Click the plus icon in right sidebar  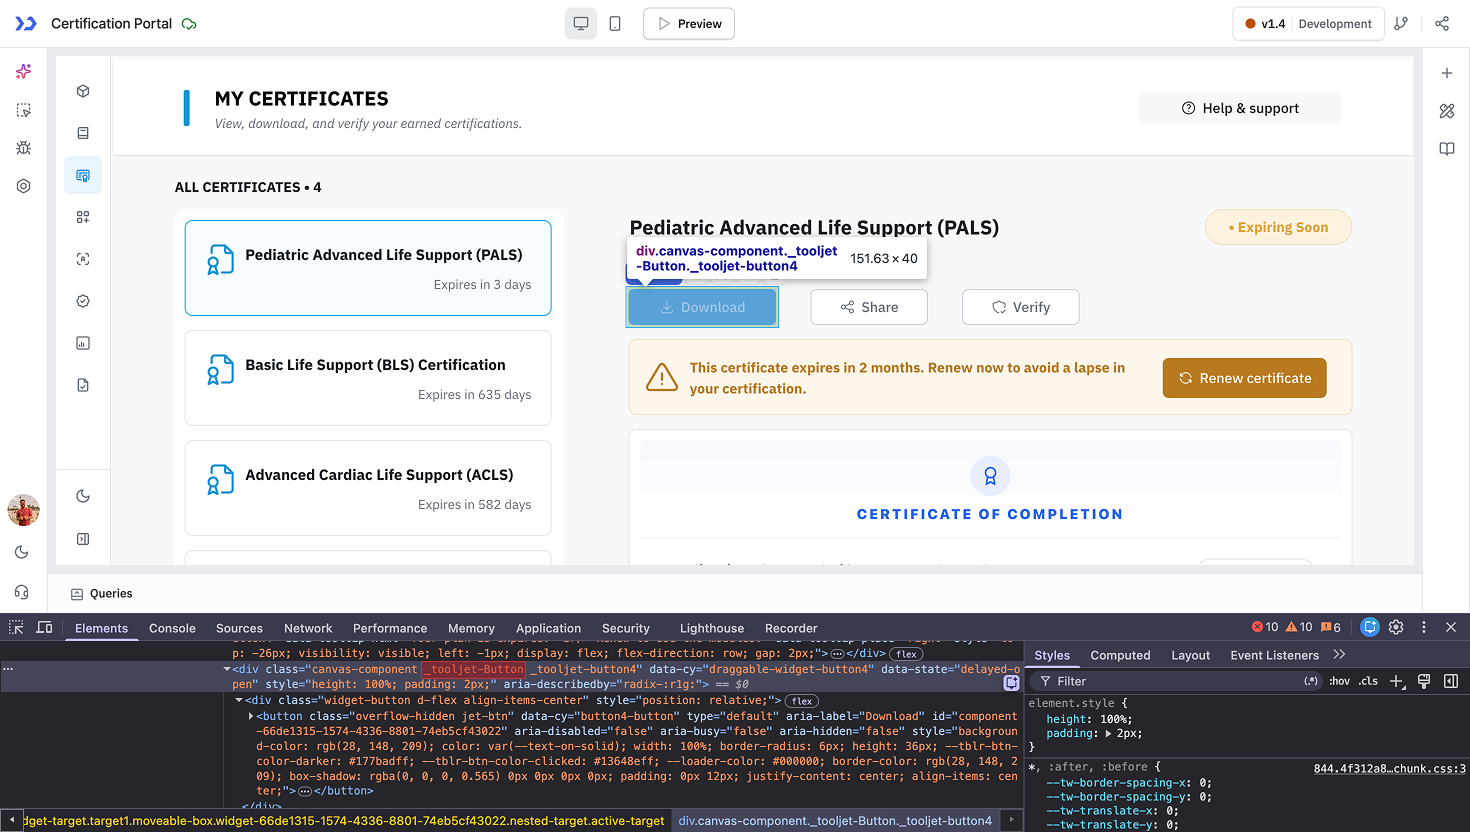(1447, 73)
